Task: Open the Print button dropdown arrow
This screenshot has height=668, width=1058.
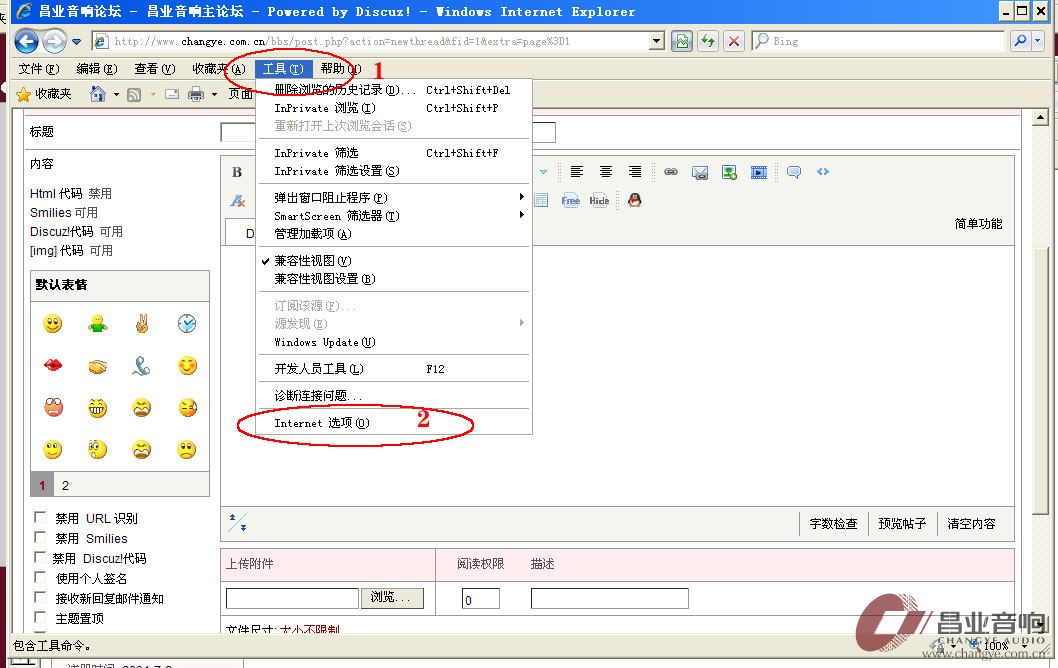Action: [214, 94]
